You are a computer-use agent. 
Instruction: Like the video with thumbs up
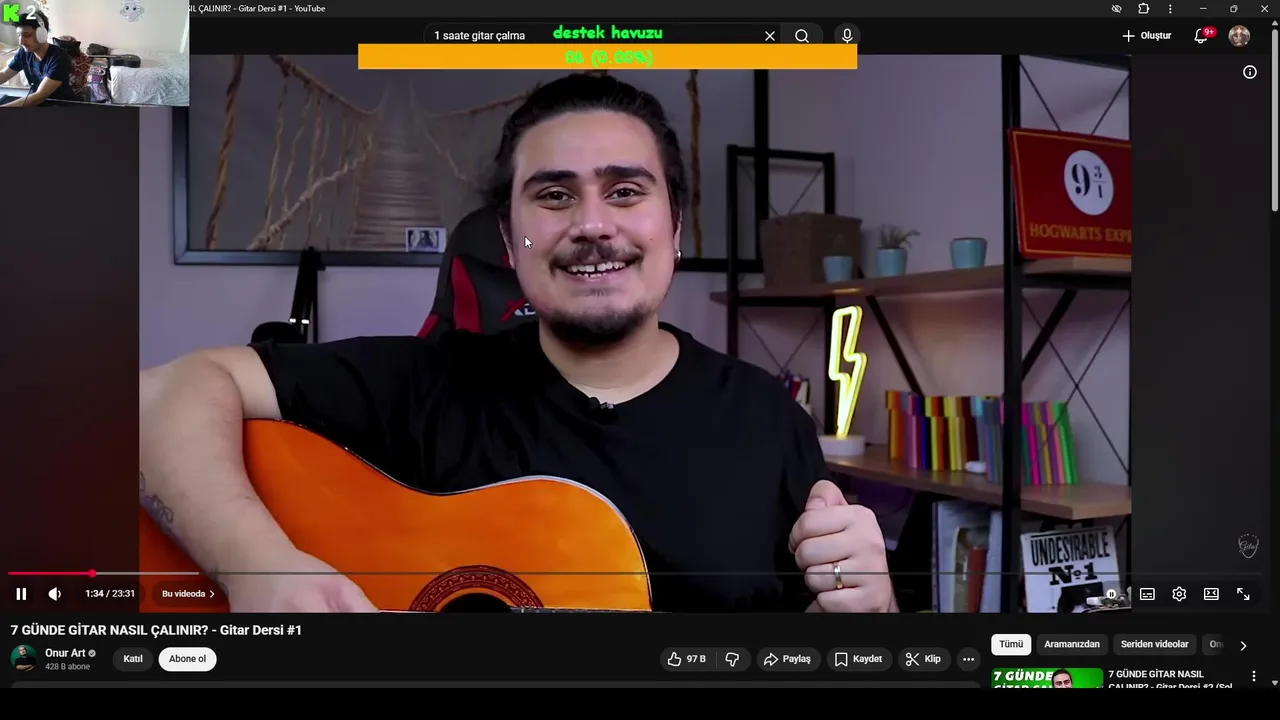tap(687, 659)
